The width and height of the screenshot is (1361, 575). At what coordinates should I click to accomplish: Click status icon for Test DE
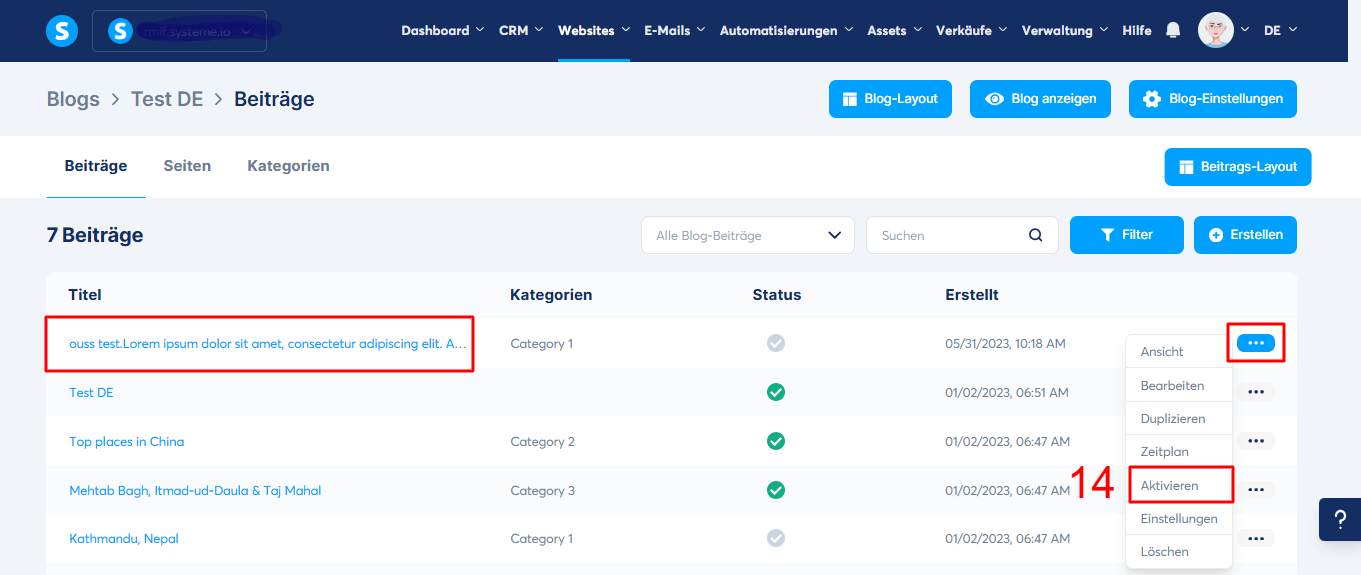coord(776,392)
